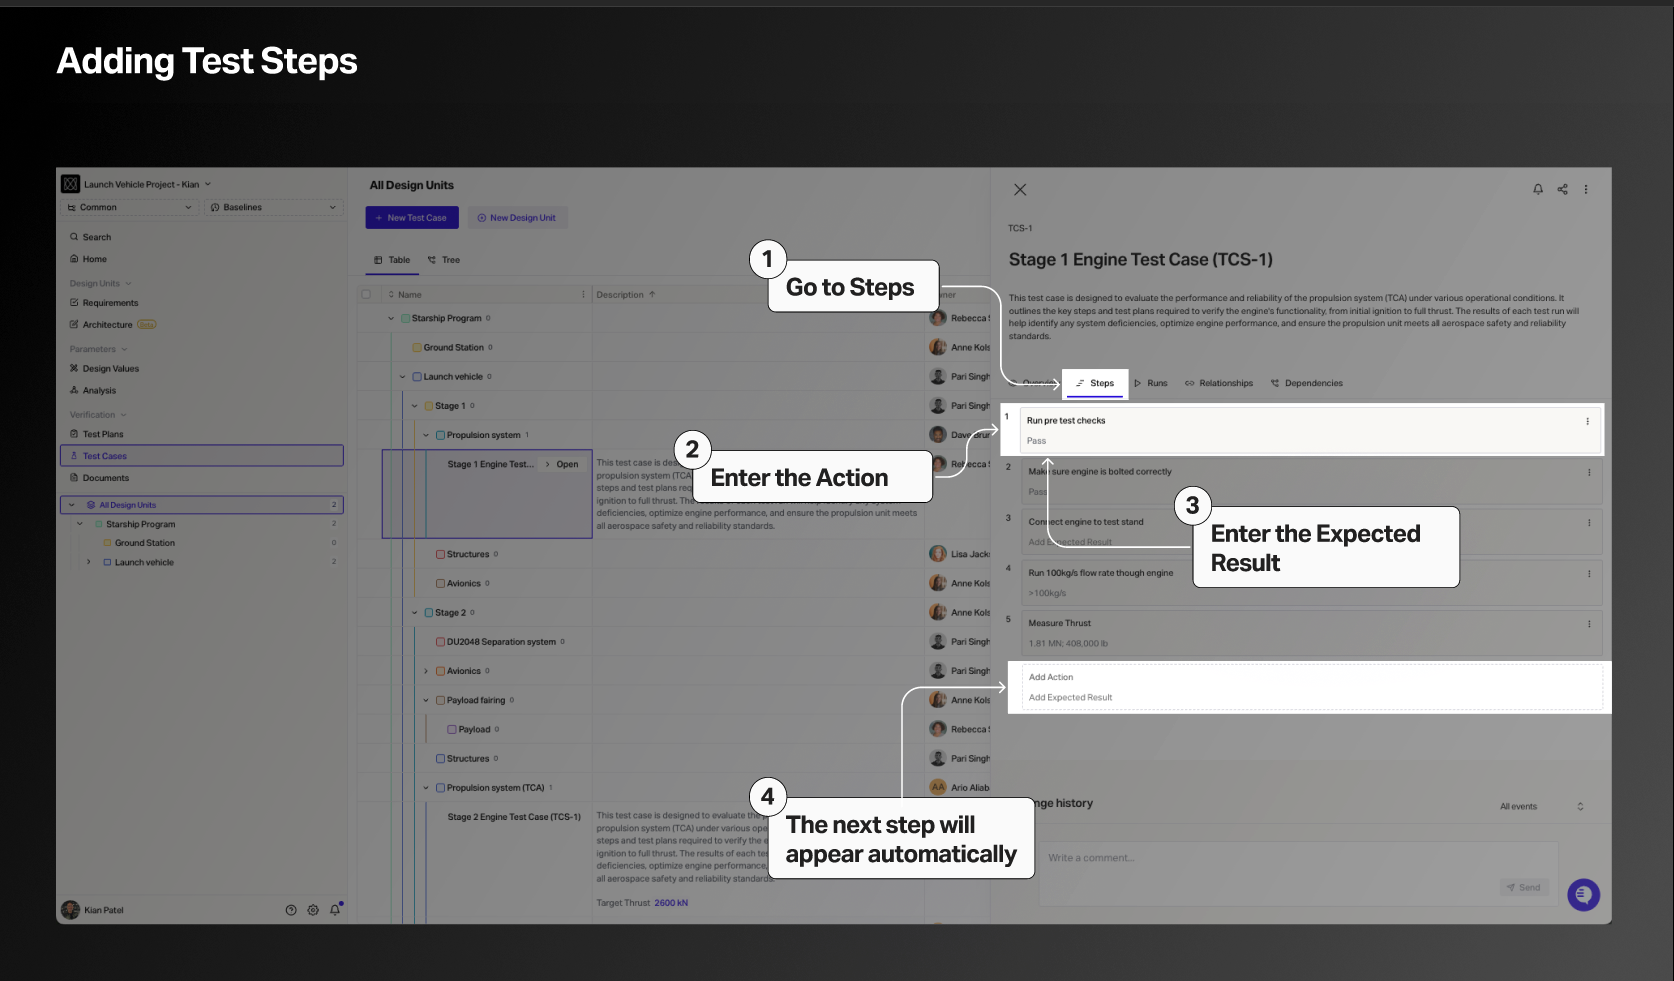Image resolution: width=1674 pixels, height=981 pixels.
Task: Open notifications bell in the sidebar footer
Action: click(x=335, y=910)
